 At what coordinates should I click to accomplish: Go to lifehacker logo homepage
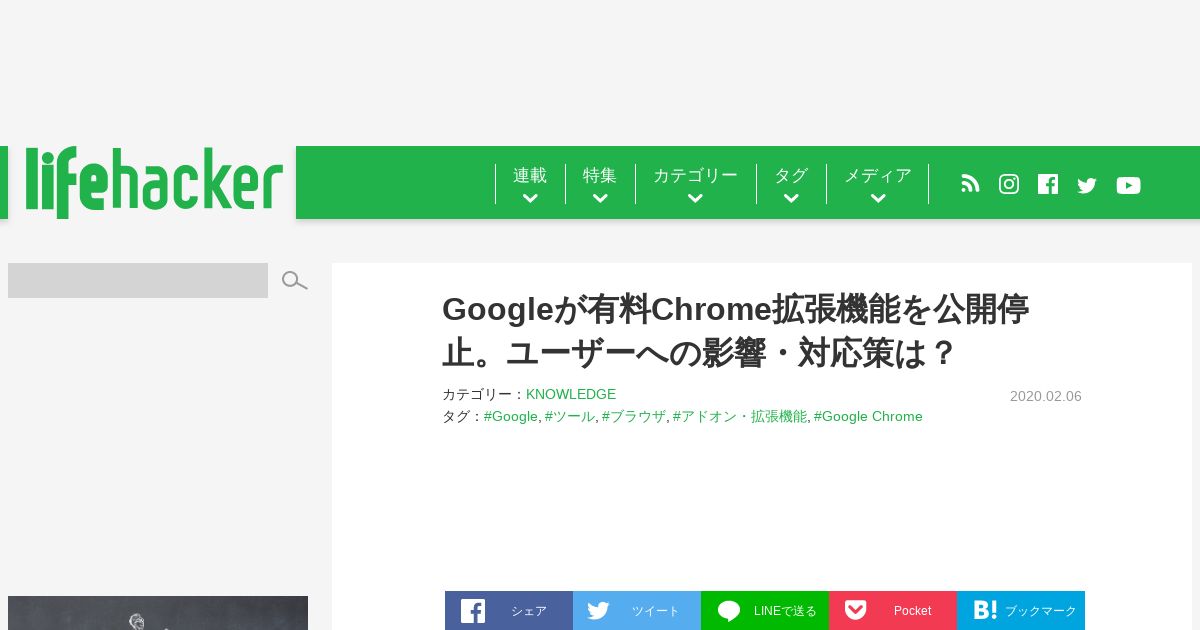[153, 182]
